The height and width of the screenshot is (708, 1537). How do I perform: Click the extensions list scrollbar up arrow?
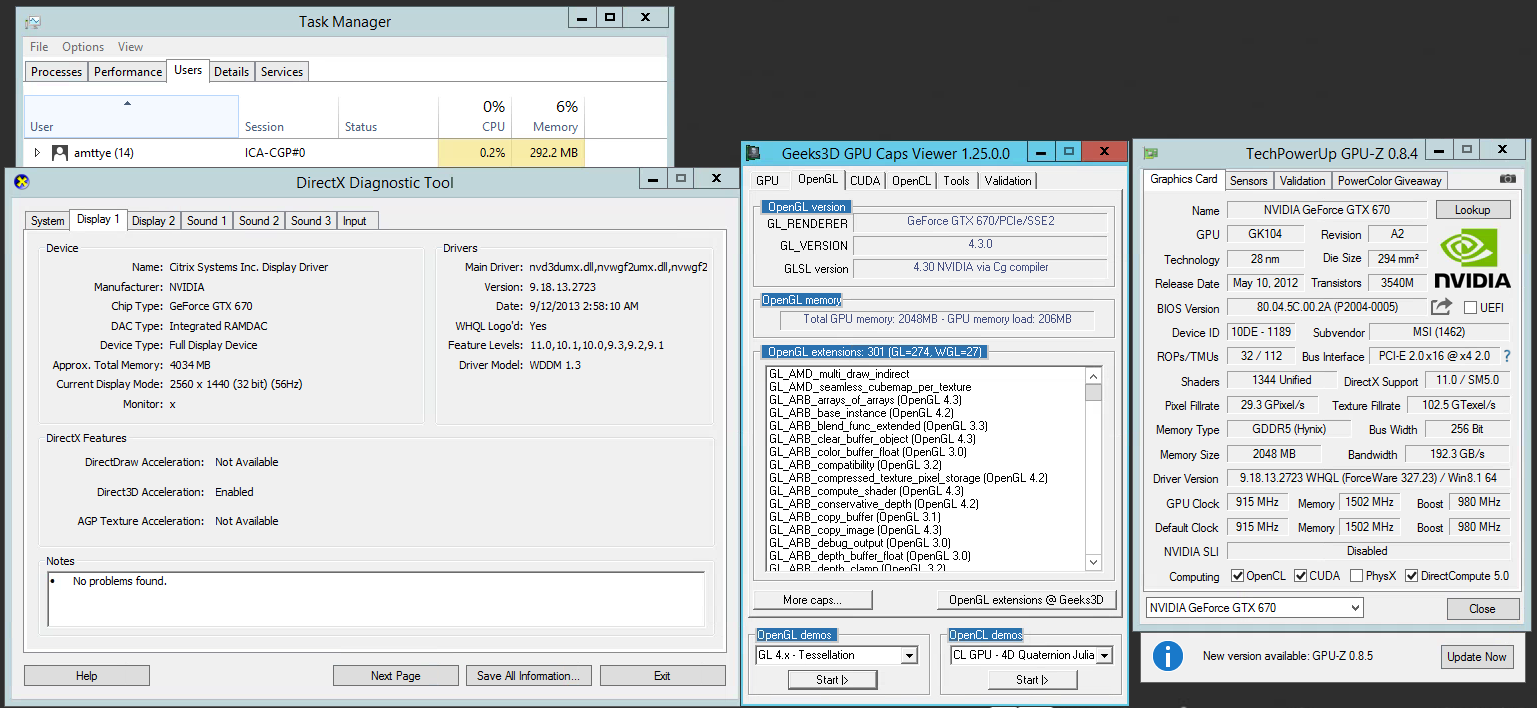[x=1093, y=376]
